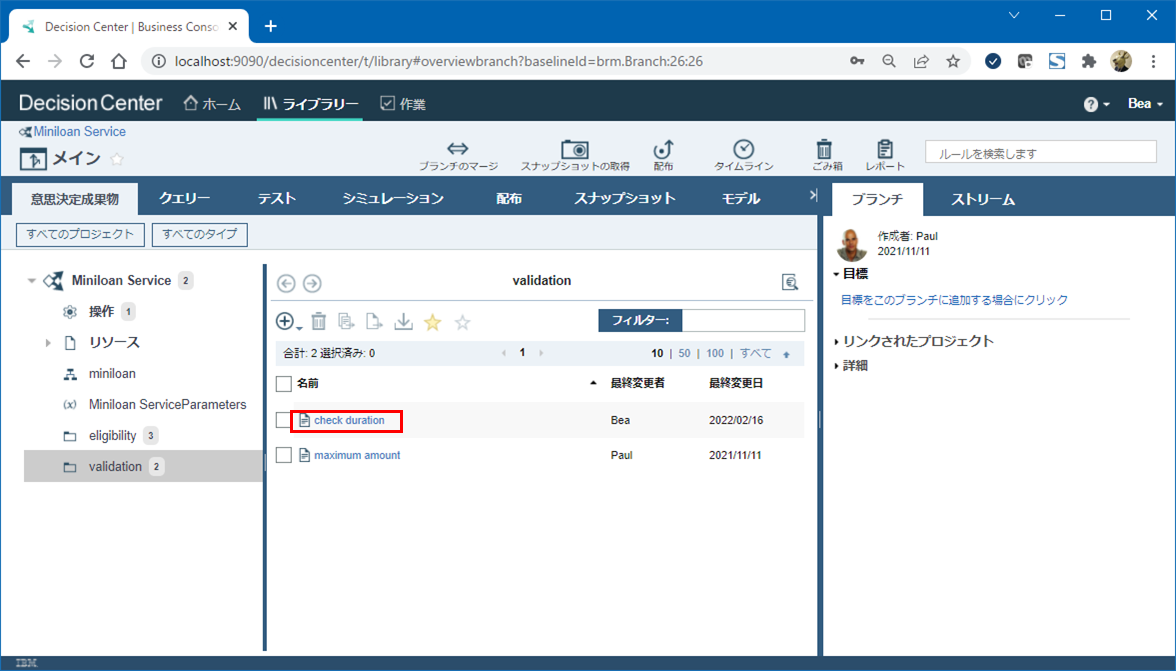The image size is (1176, 671).
Task: Open the browser extensions puzzle icon
Action: point(1089,61)
